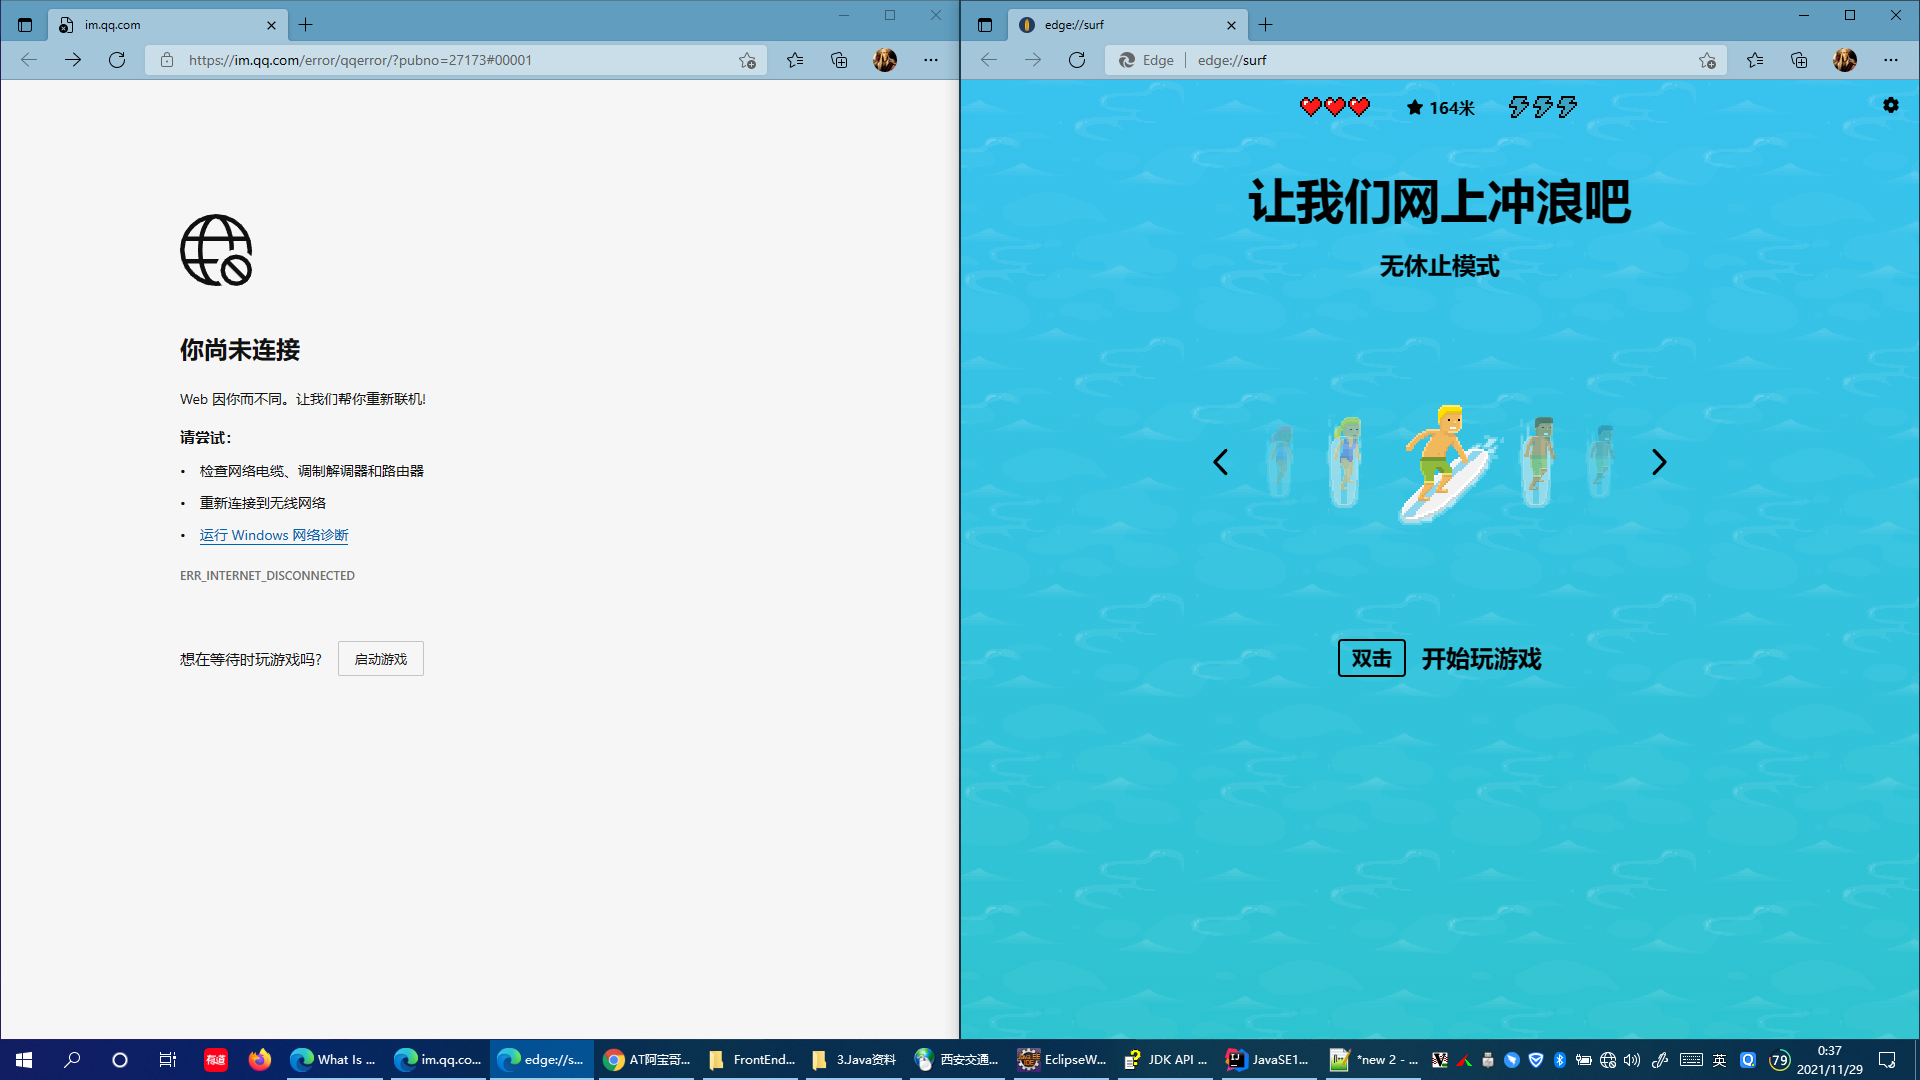Click the 双击 start game button
1920x1080 pixels.
(1371, 658)
